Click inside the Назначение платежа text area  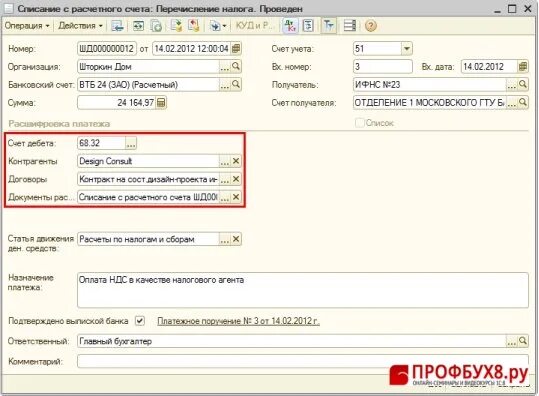click(x=303, y=290)
